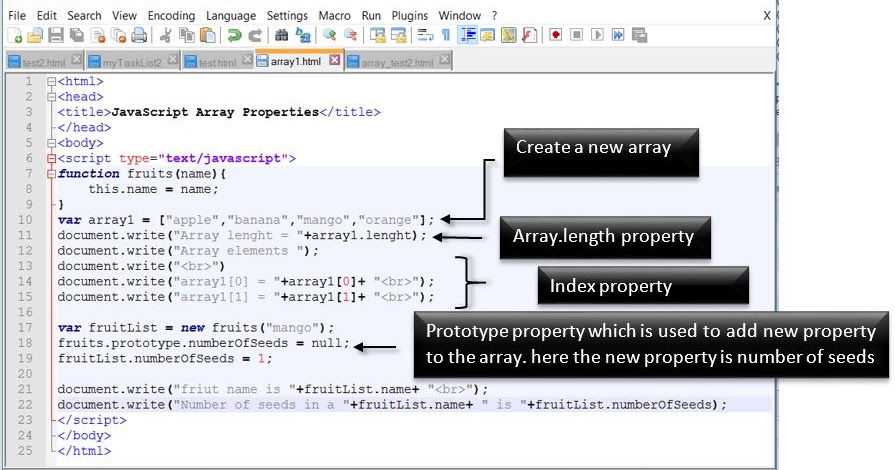Click the X button beside menu bar

767,15
